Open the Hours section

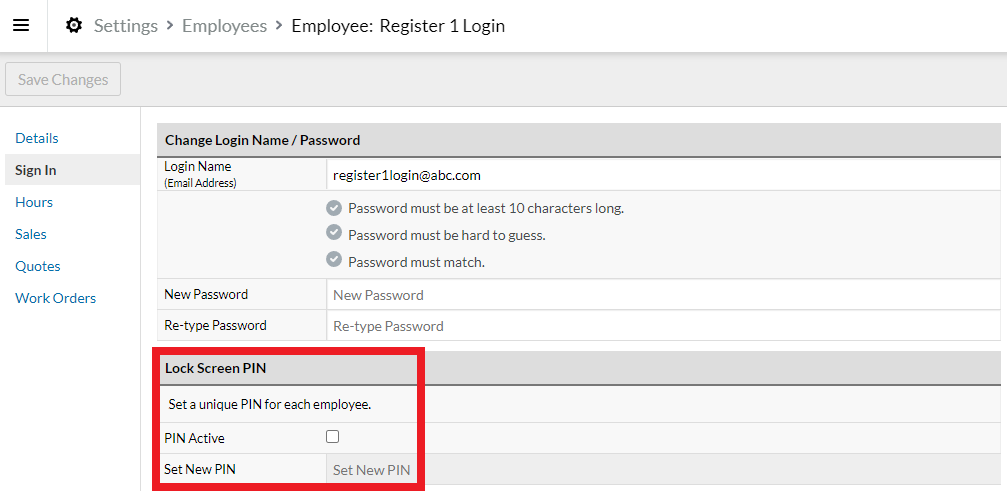(x=34, y=202)
